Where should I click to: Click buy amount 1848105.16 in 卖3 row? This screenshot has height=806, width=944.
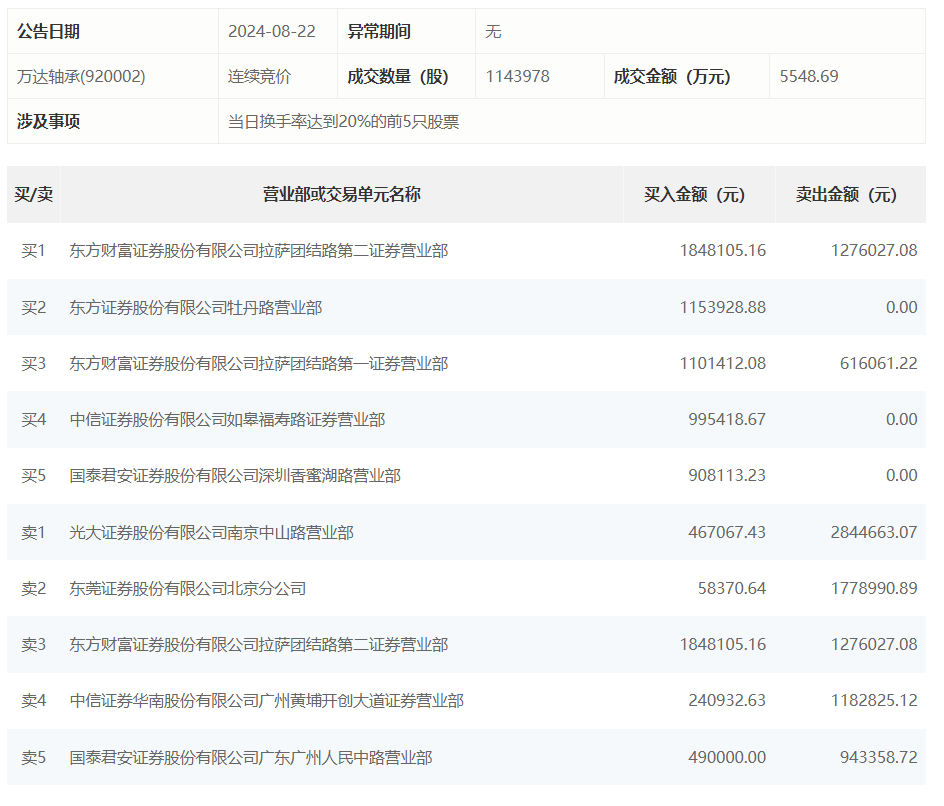point(722,644)
